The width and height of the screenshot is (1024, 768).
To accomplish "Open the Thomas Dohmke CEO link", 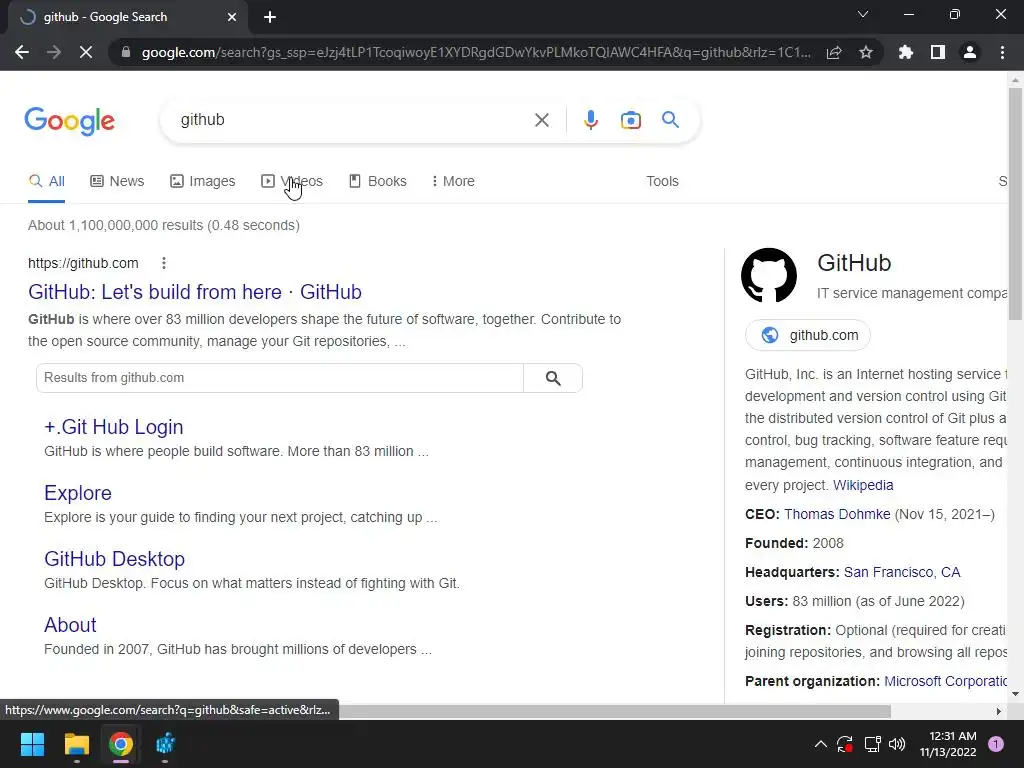I will [837, 515].
